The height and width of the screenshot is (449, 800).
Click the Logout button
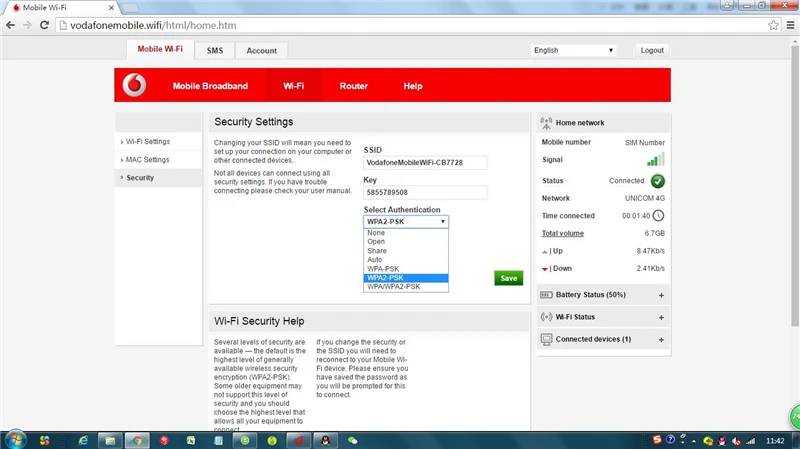point(652,50)
